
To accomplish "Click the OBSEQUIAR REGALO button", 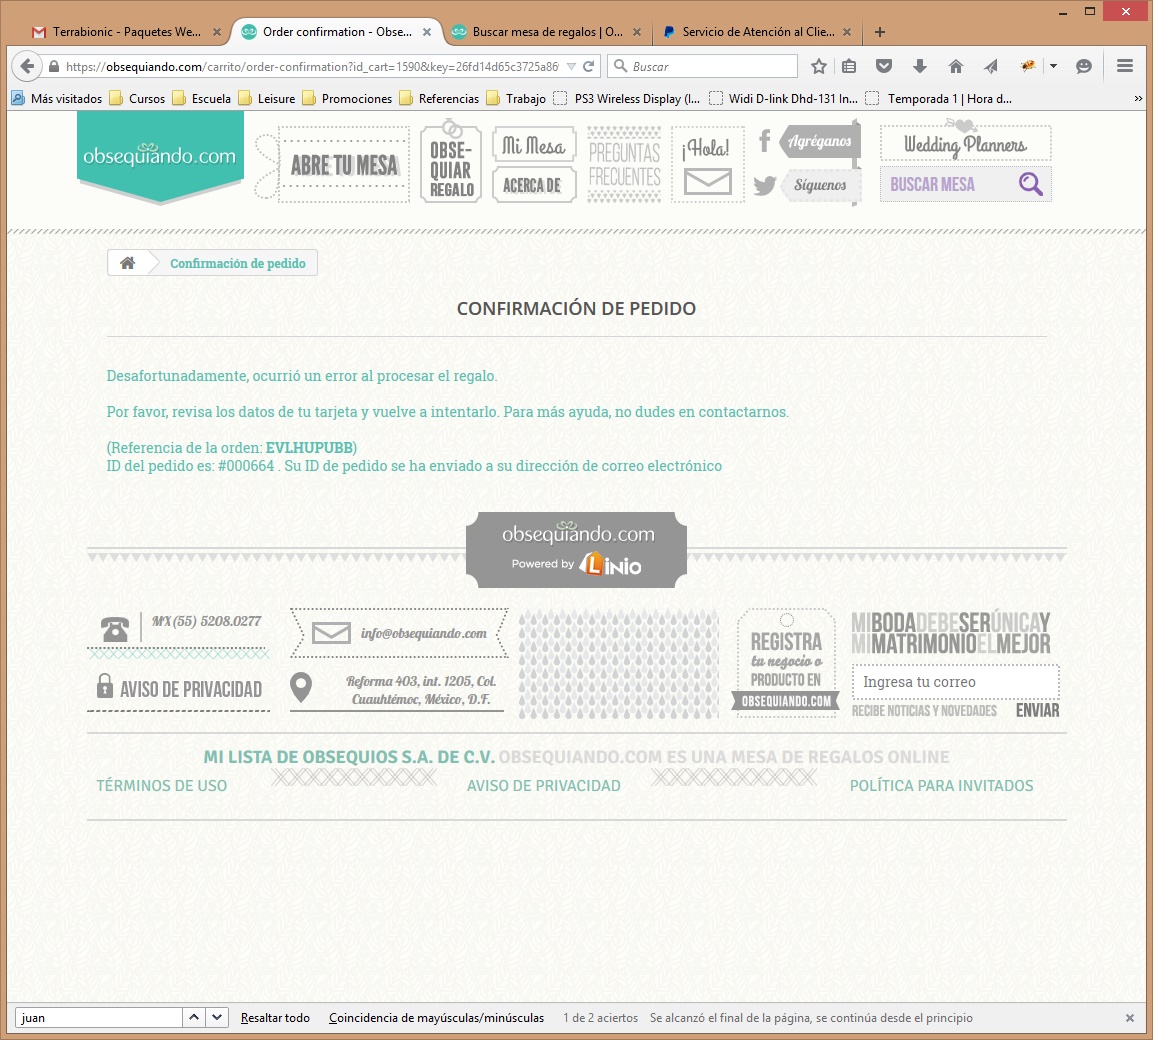I will [451, 164].
